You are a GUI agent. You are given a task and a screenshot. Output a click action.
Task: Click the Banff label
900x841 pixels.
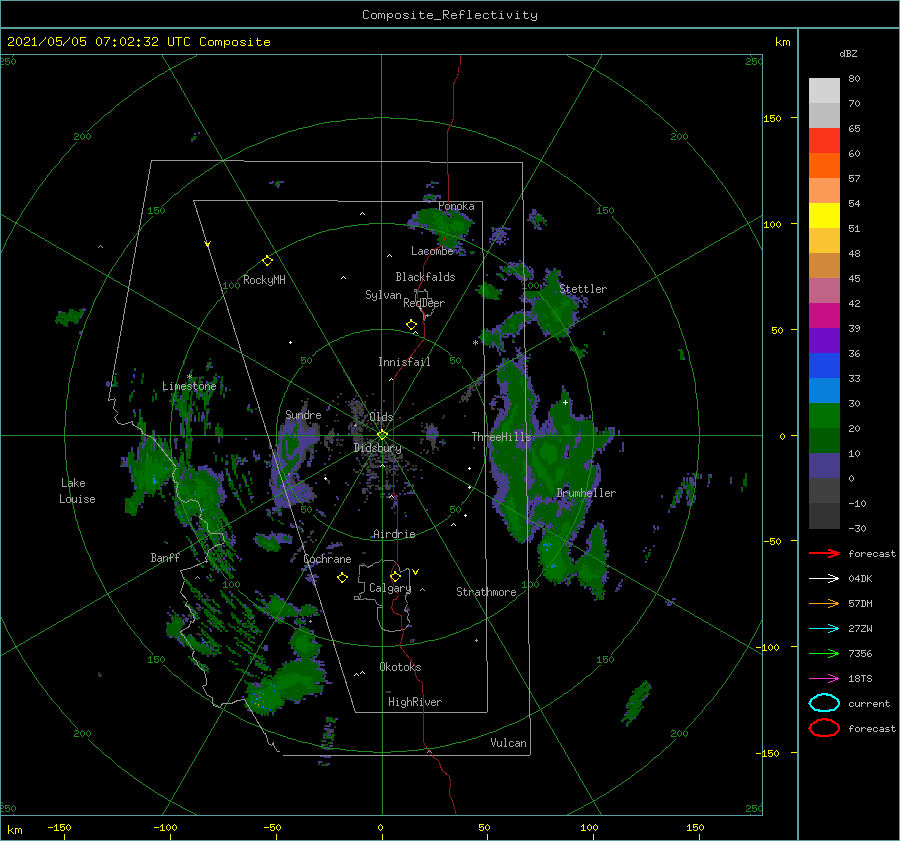click(x=165, y=557)
